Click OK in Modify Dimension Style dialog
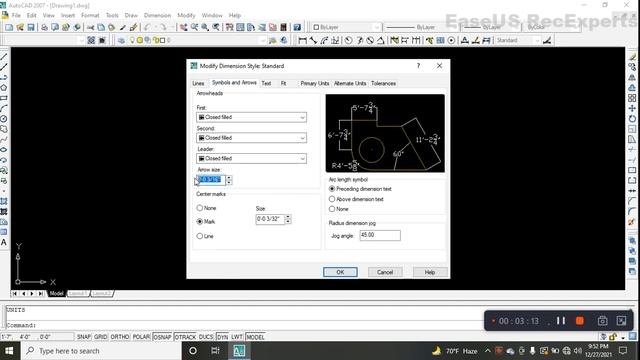 [340, 272]
